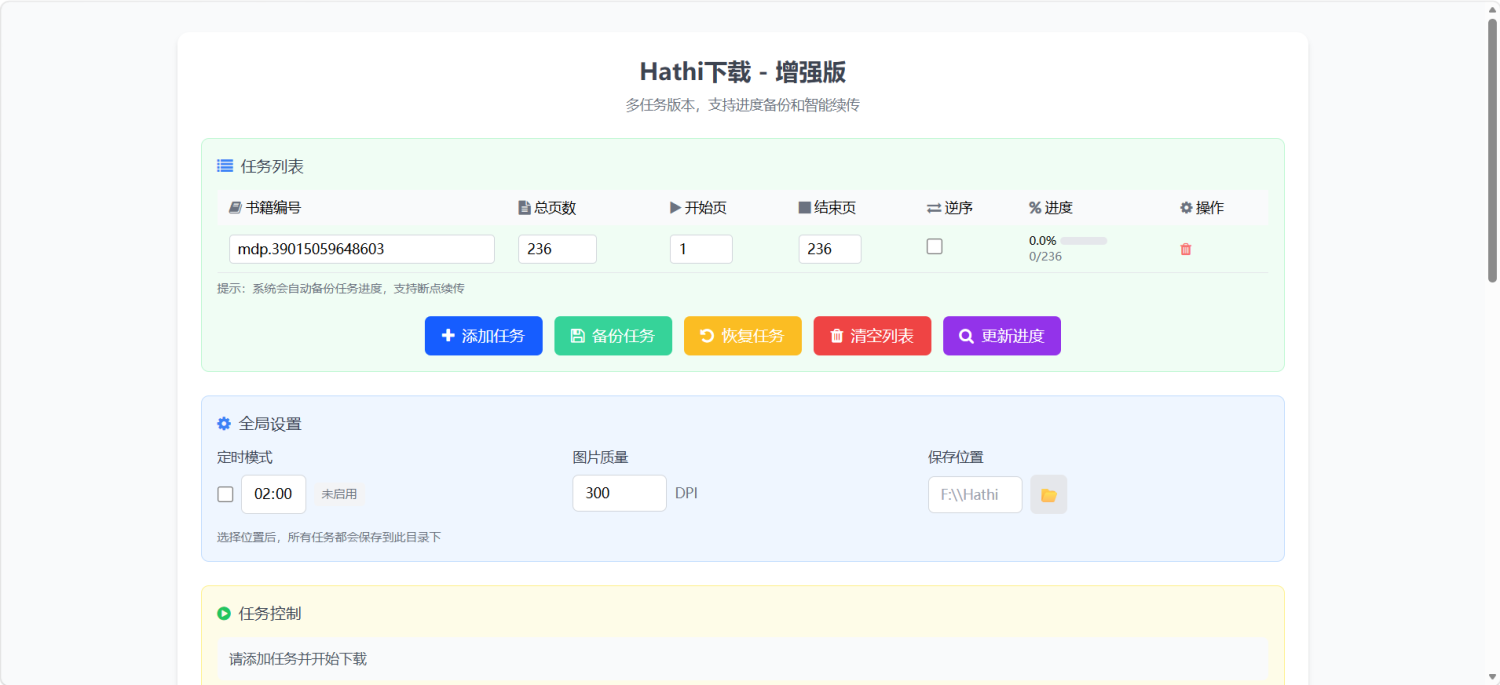Click the play triangle in 开始页 header

pos(675,208)
